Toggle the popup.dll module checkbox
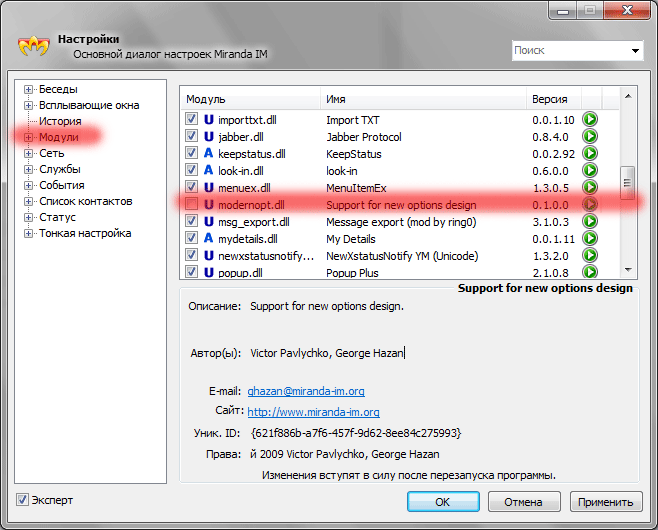 coord(191,272)
